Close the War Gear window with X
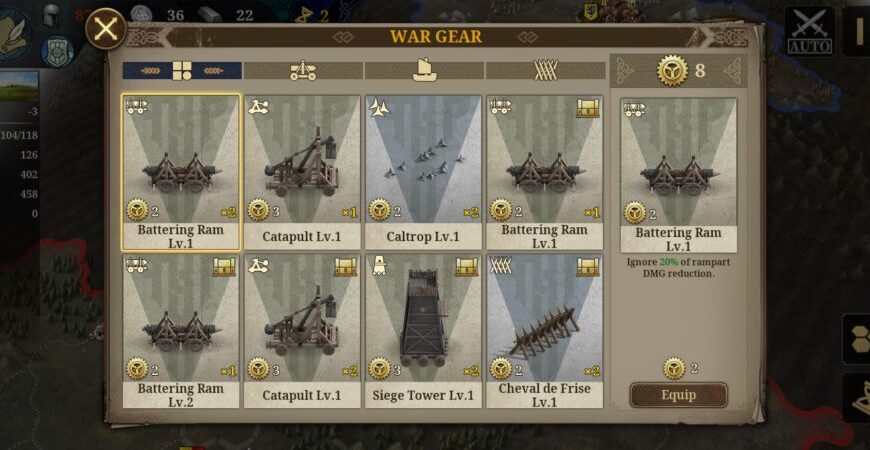This screenshot has width=870, height=450. (x=105, y=28)
